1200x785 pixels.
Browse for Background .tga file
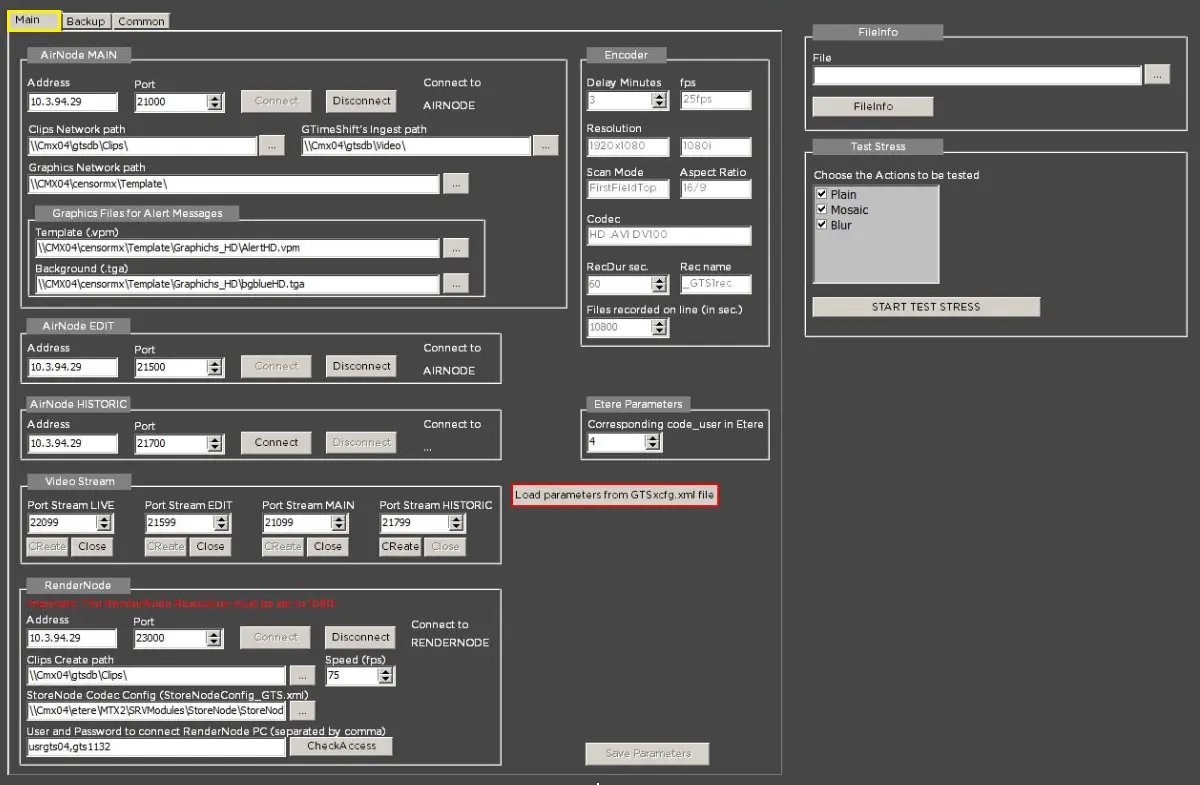pyautogui.click(x=454, y=284)
